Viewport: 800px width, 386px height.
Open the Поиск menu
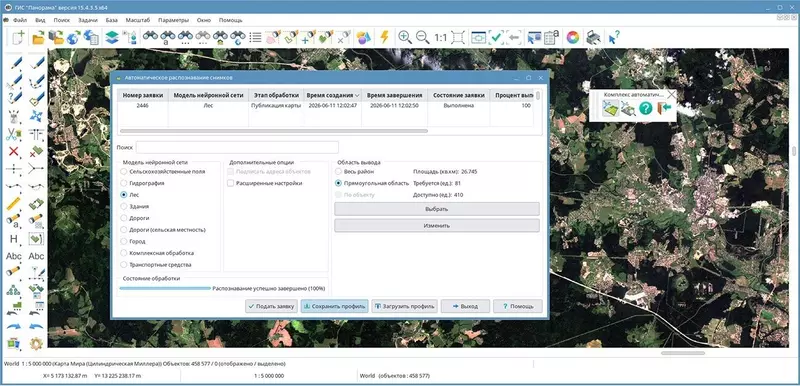click(62, 20)
